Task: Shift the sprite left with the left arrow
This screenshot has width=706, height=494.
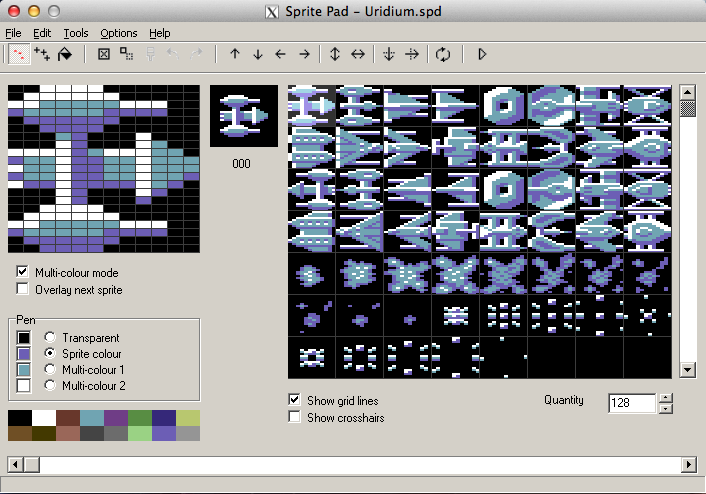Action: pos(281,54)
